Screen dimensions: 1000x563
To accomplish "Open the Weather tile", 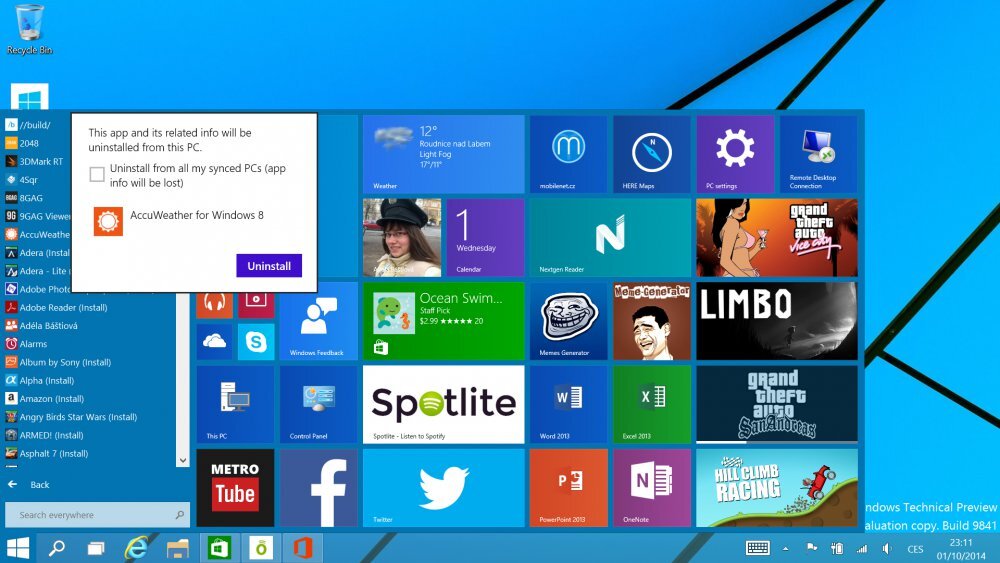I will tap(443, 154).
